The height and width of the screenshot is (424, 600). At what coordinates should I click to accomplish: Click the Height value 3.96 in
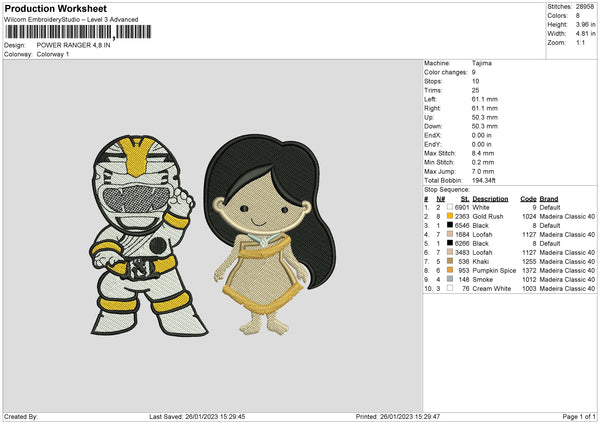(585, 24)
